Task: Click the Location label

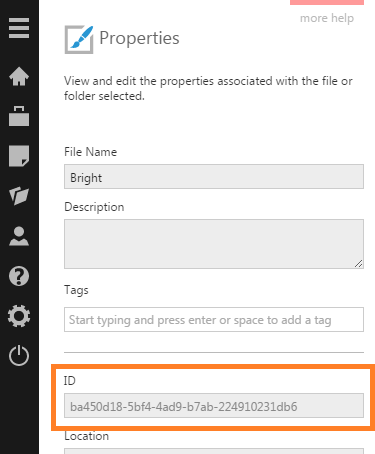Action: (86, 436)
